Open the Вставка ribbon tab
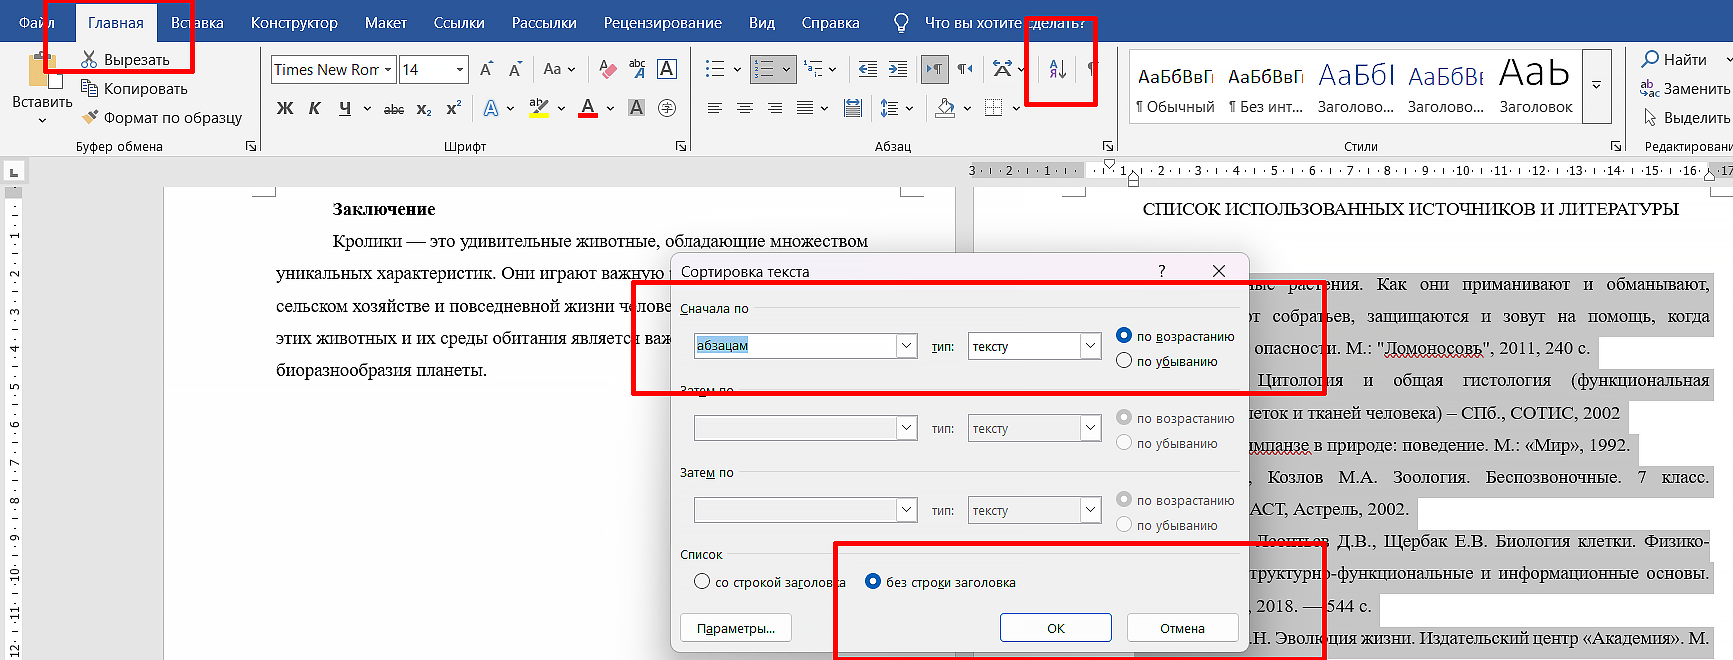Viewport: 1733px width, 660px height. (197, 22)
